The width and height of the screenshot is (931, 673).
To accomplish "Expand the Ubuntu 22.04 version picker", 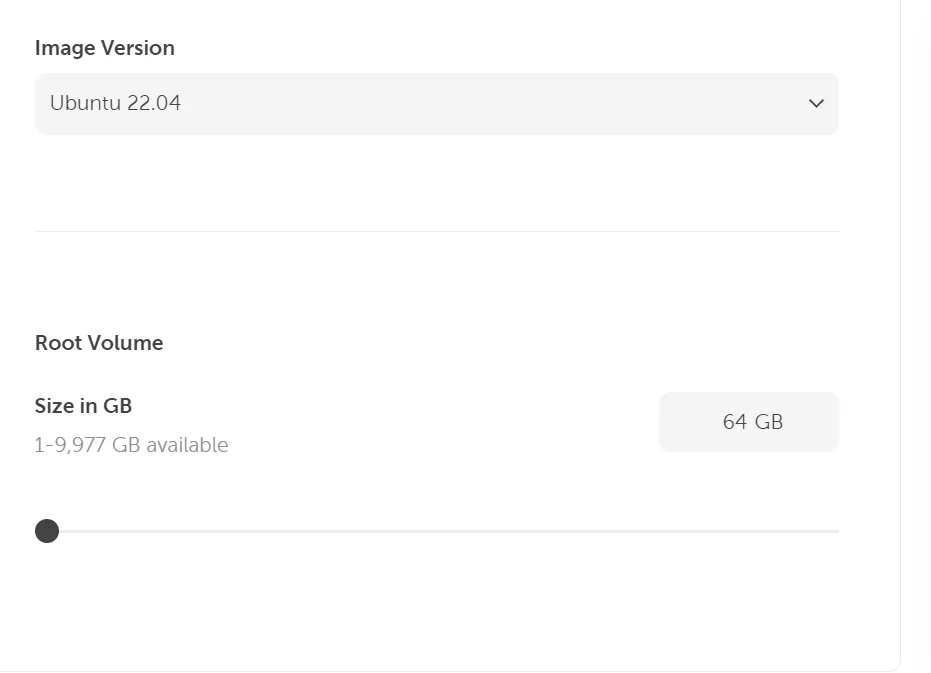I will pos(436,103).
